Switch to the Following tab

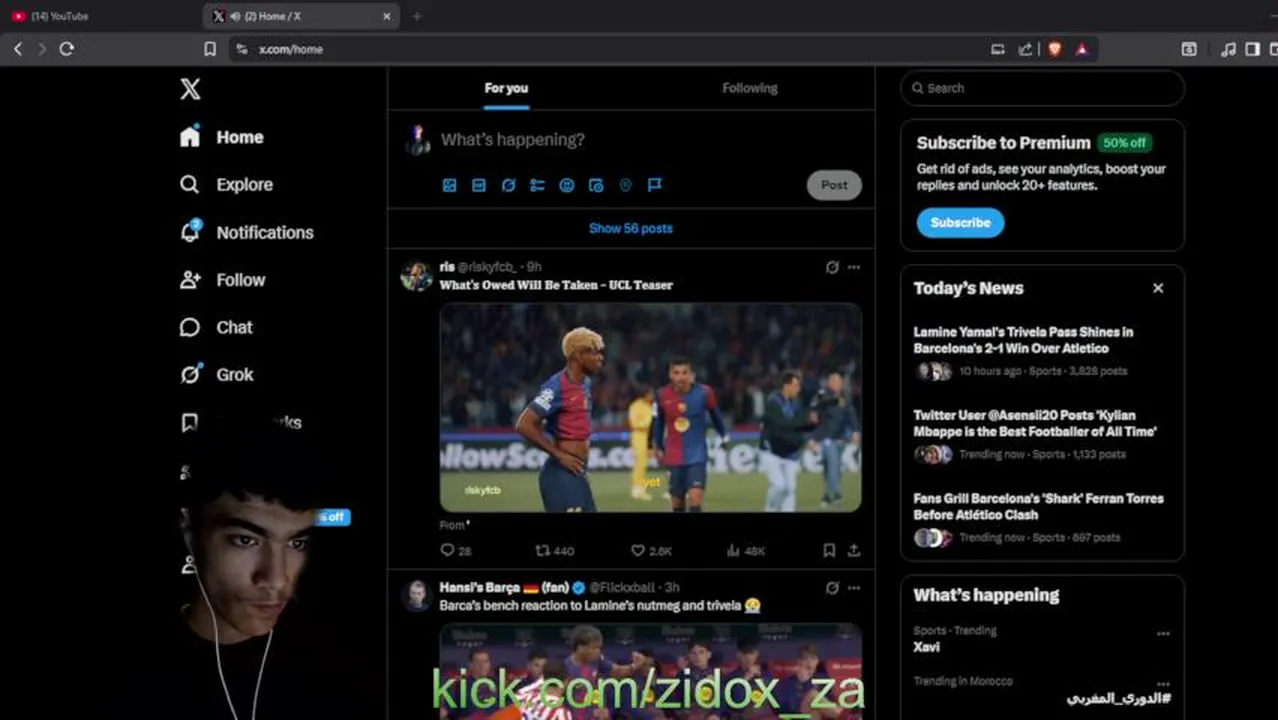[750, 88]
